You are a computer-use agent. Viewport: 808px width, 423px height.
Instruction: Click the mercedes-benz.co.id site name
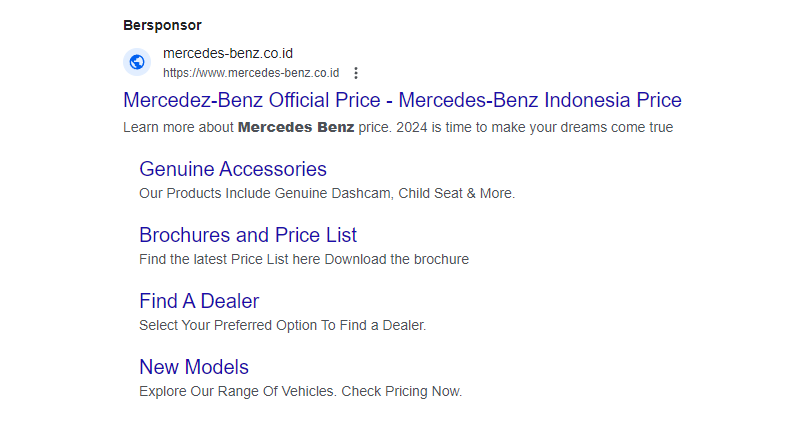(228, 53)
